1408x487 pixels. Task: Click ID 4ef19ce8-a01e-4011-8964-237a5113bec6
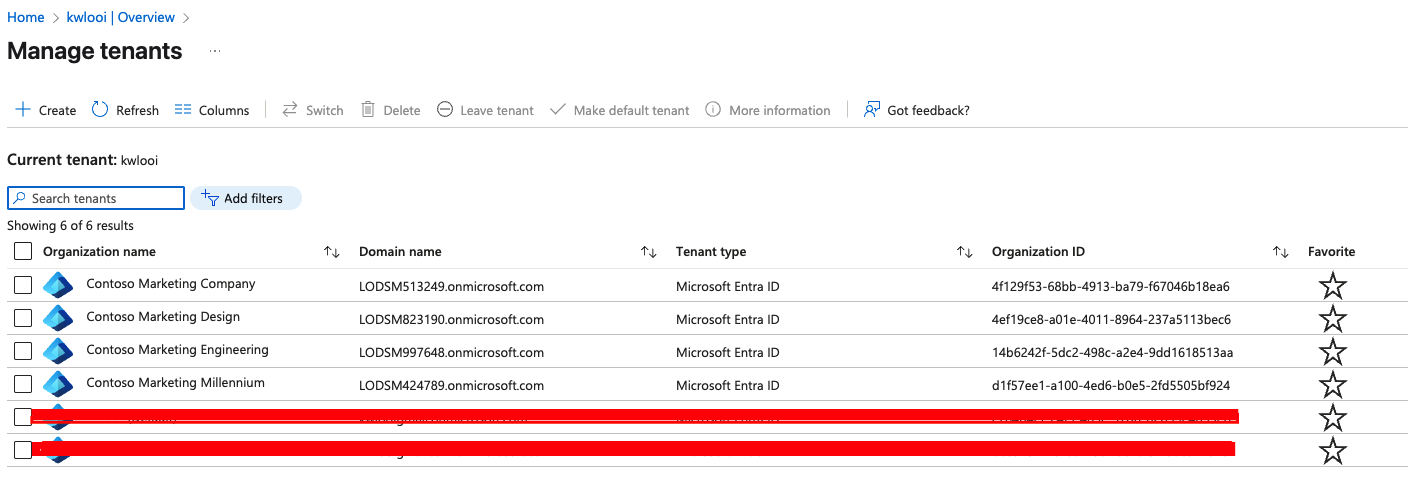(x=1111, y=320)
